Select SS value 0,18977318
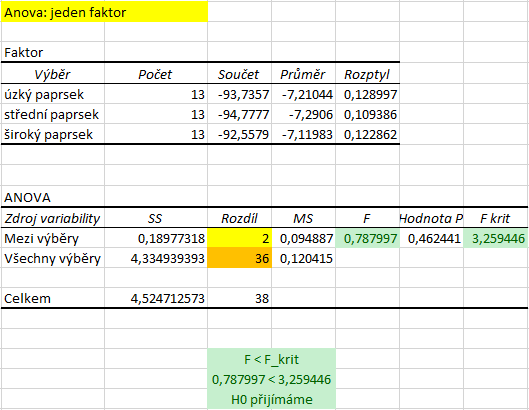This screenshot has height=410, width=529. [x=156, y=238]
